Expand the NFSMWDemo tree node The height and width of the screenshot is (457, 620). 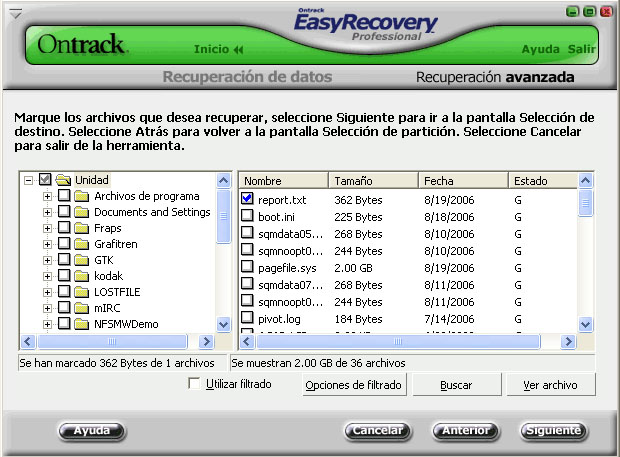pyautogui.click(x=47, y=325)
